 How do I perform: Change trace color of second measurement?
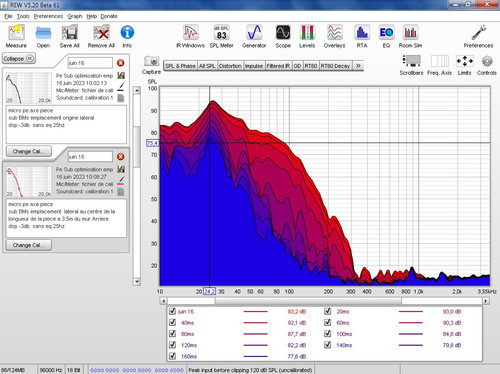click(121, 180)
